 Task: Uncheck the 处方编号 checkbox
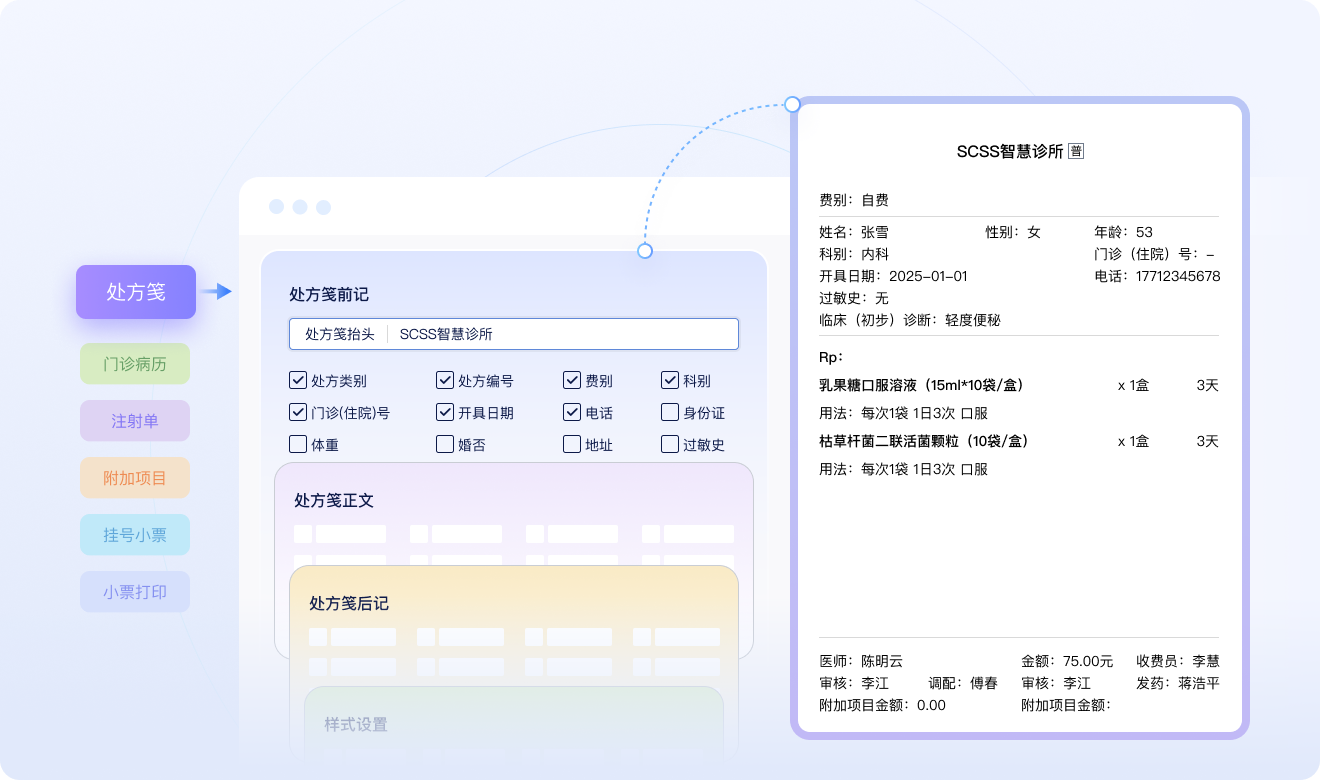click(x=445, y=380)
